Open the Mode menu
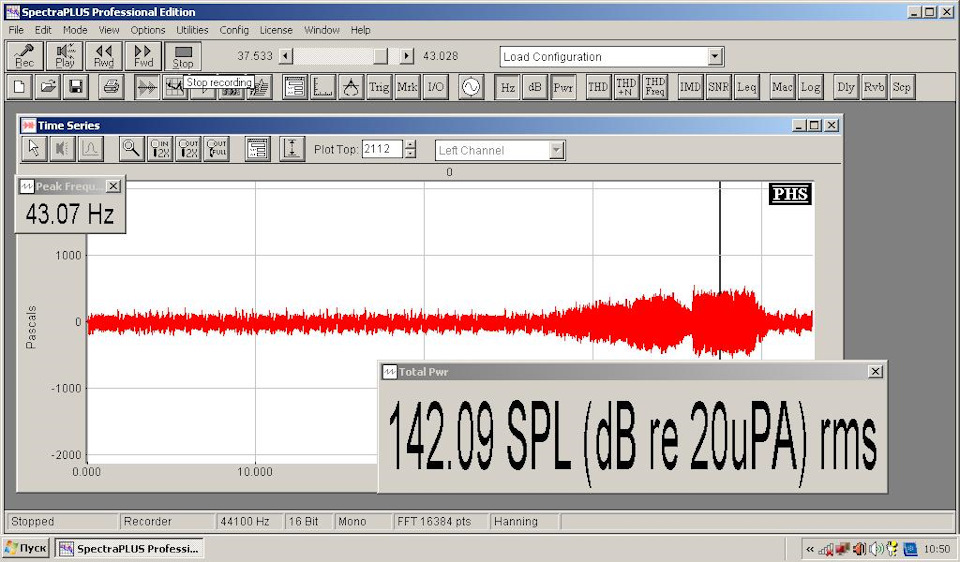This screenshot has height=562, width=960. (x=75, y=30)
